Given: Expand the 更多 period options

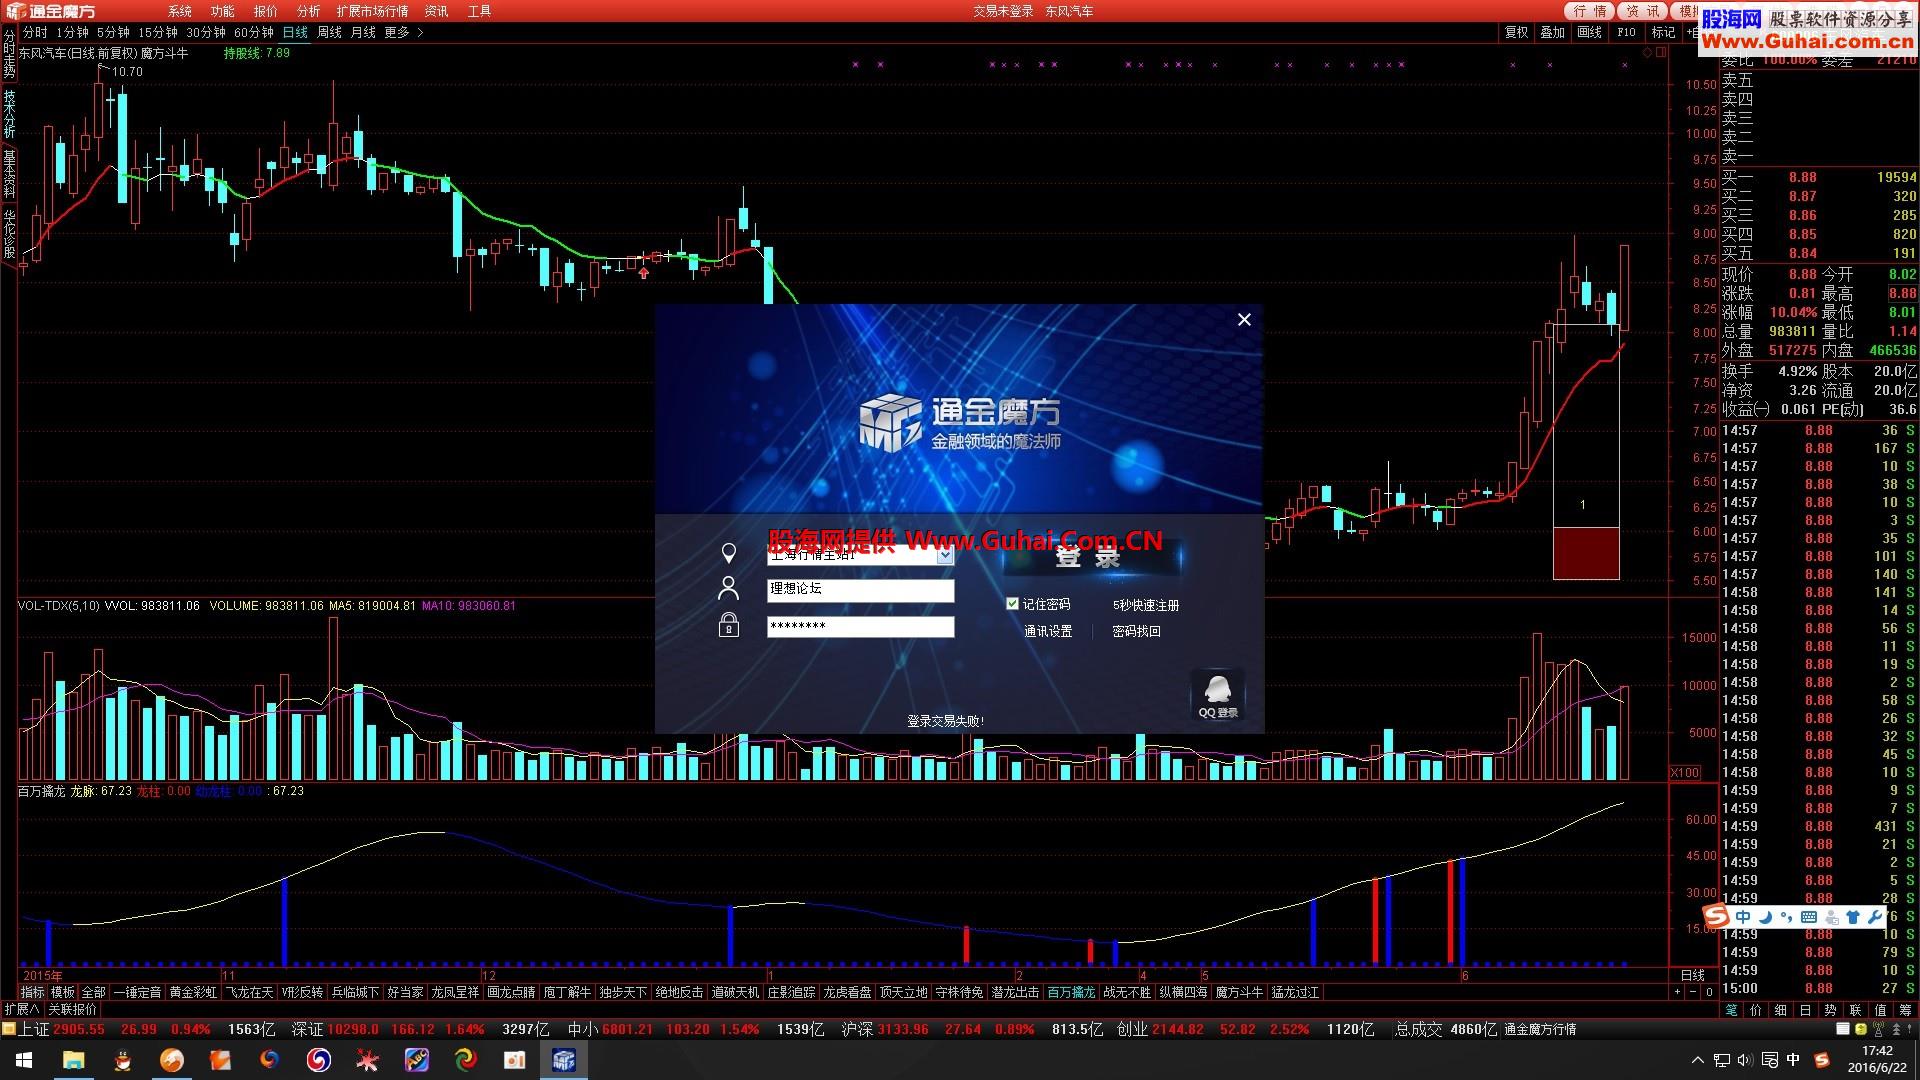Looking at the screenshot, I should [x=403, y=33].
